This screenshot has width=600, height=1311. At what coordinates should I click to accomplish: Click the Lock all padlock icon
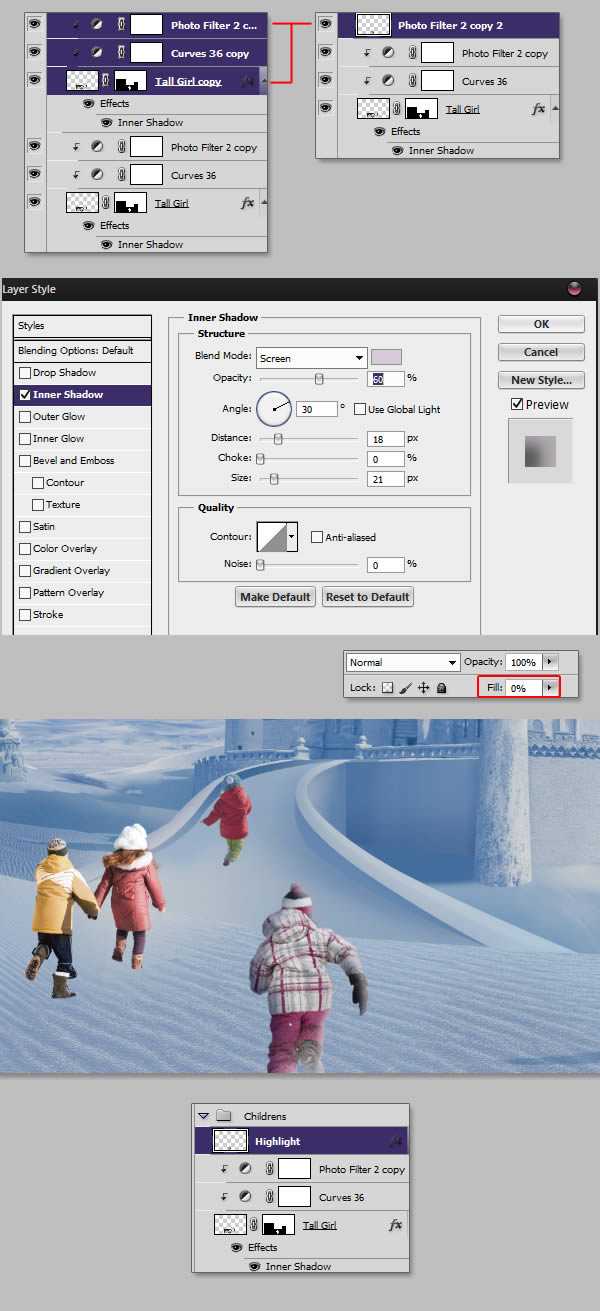[442, 688]
